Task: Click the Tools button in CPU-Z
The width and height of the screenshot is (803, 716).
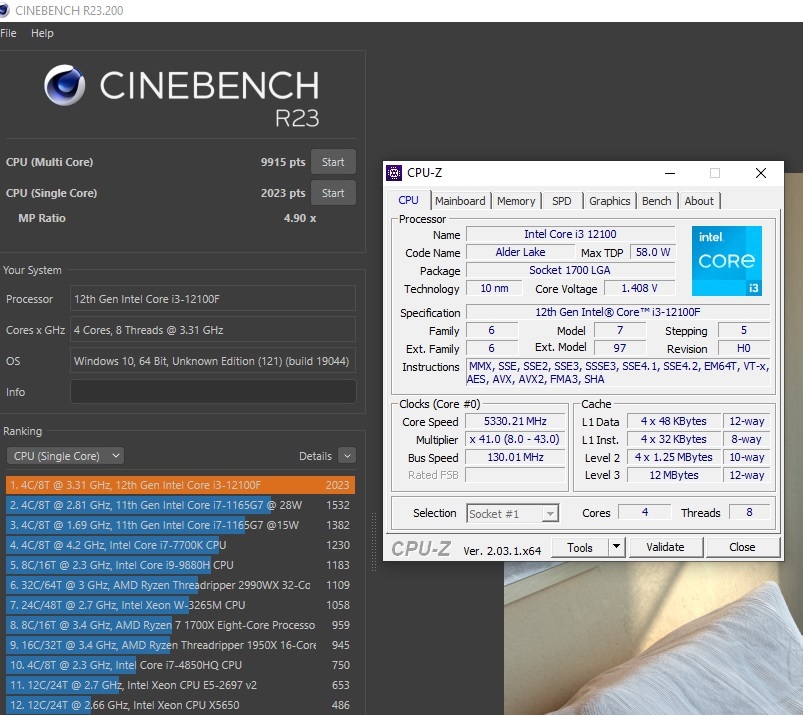Action: pos(580,547)
